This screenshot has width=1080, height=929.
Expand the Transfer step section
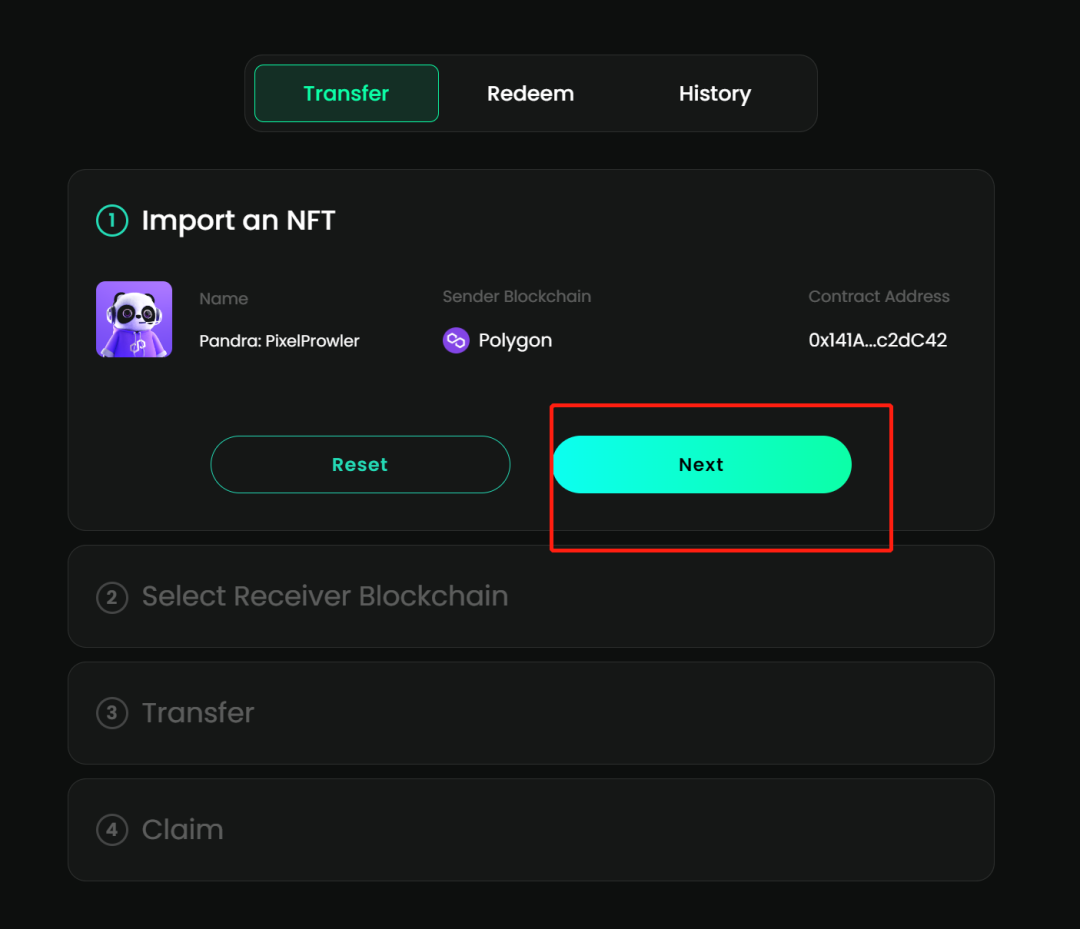(198, 713)
